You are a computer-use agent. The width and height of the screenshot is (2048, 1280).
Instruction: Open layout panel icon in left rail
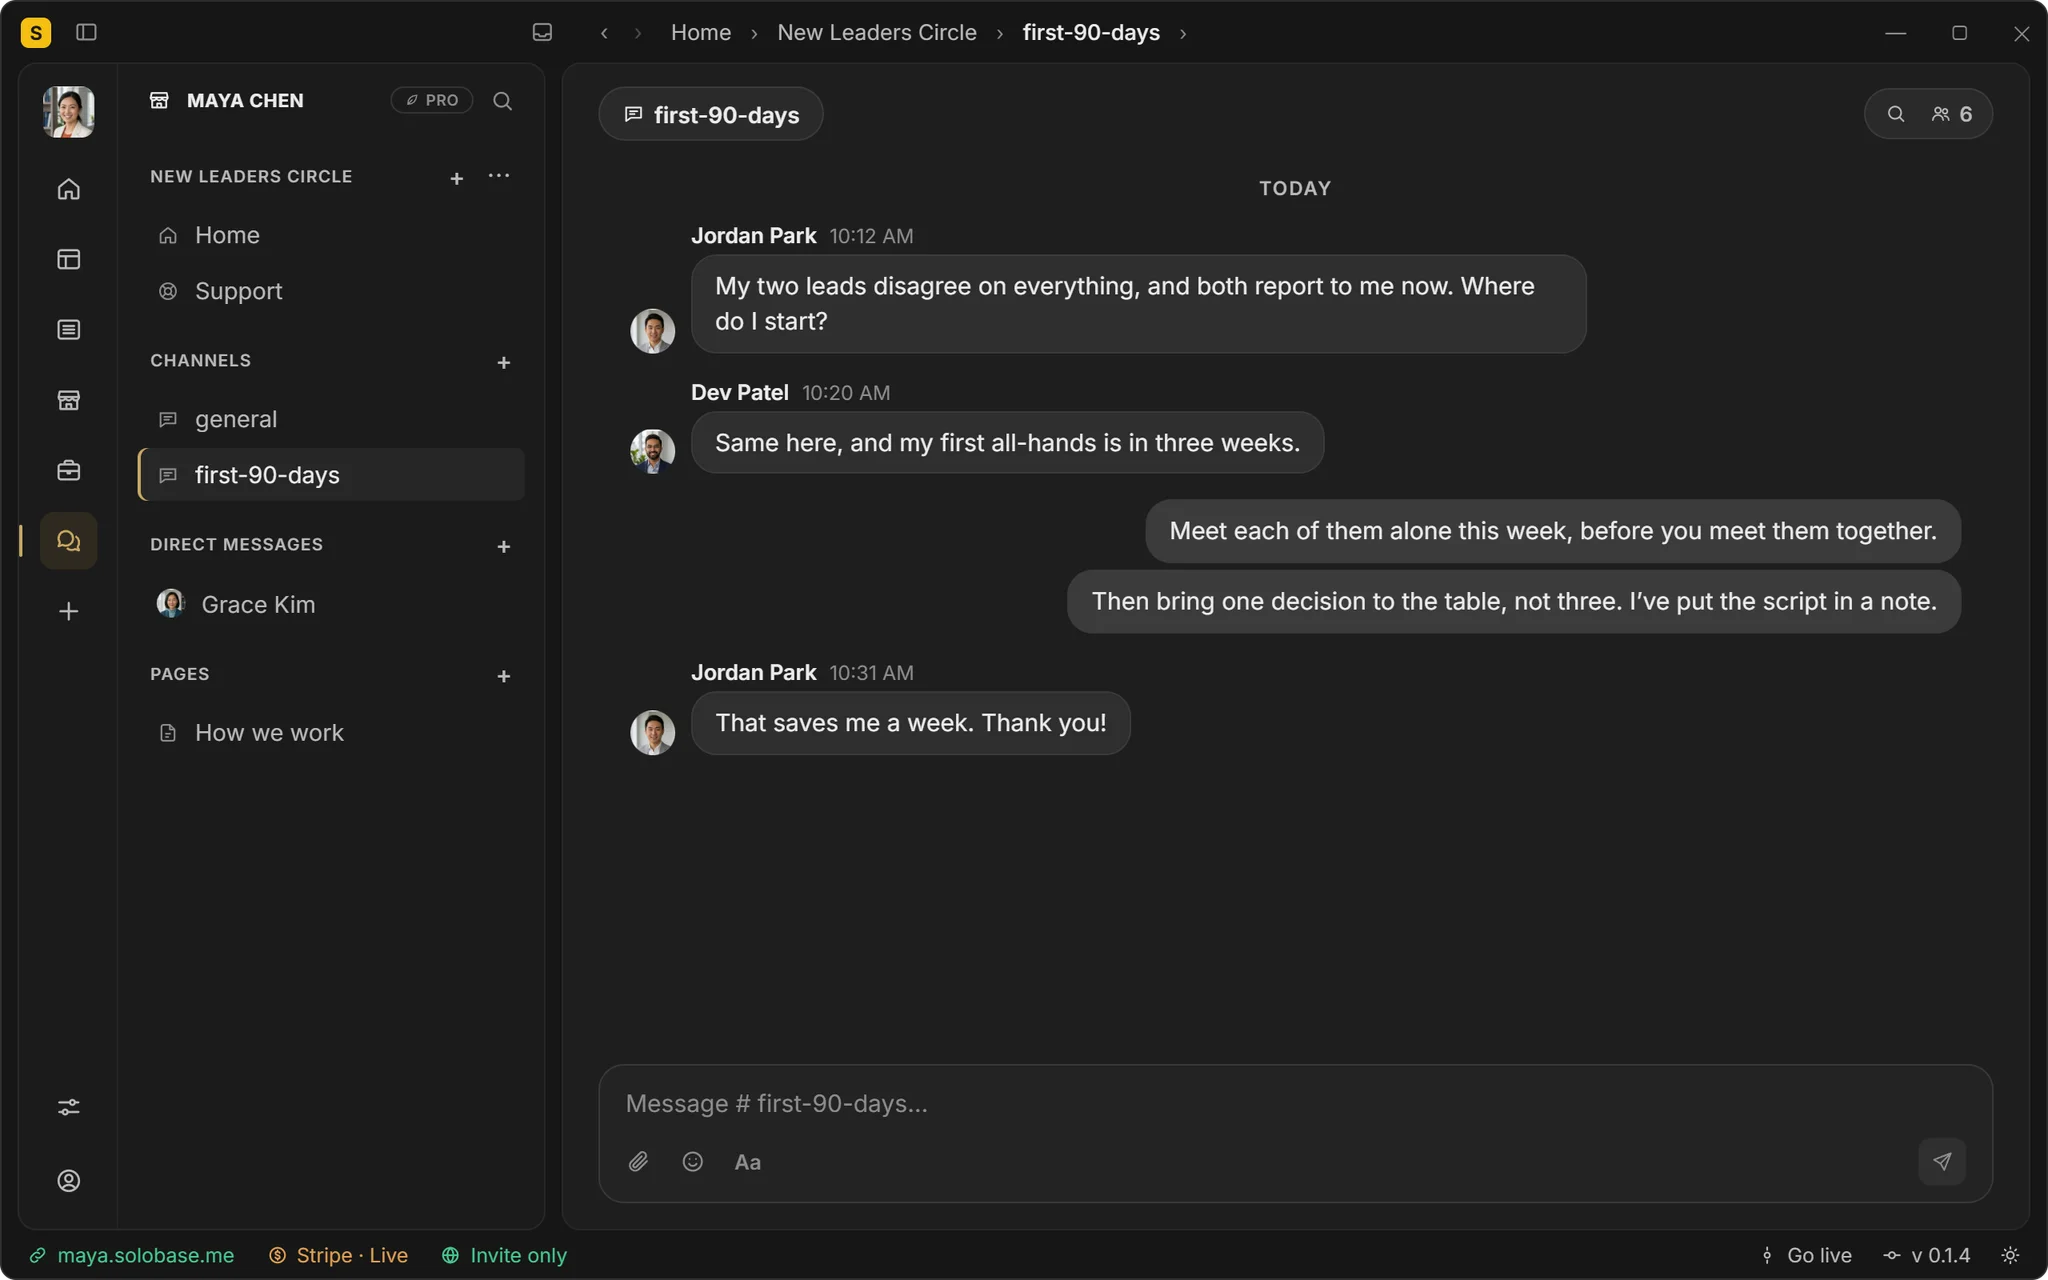[x=68, y=259]
